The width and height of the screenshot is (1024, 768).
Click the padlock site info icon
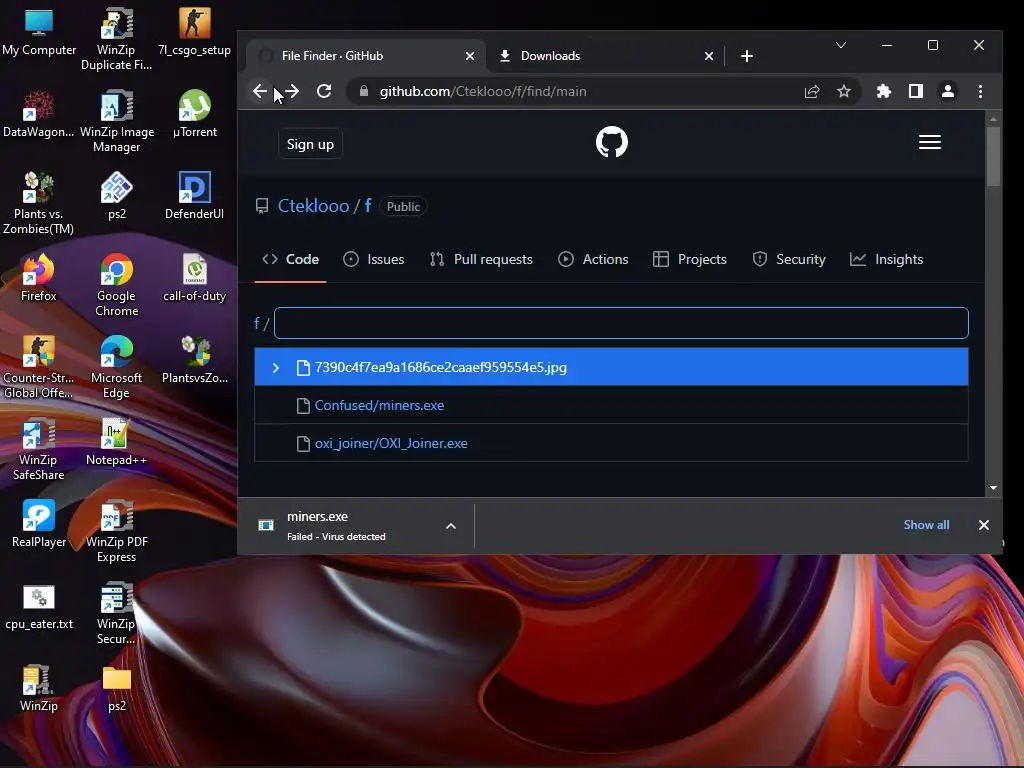(x=364, y=91)
